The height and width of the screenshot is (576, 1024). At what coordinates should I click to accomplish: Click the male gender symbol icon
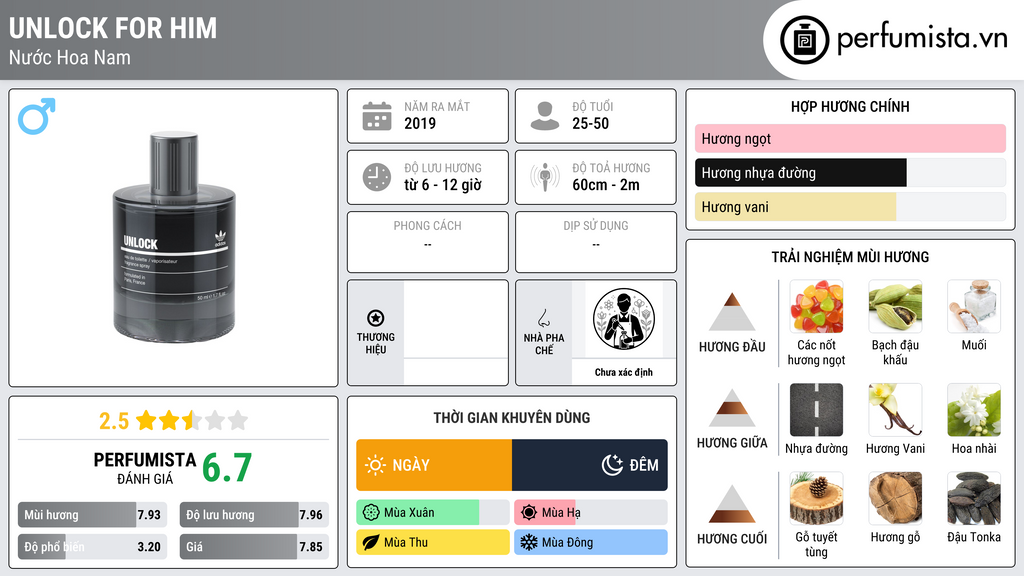pyautogui.click(x=37, y=116)
